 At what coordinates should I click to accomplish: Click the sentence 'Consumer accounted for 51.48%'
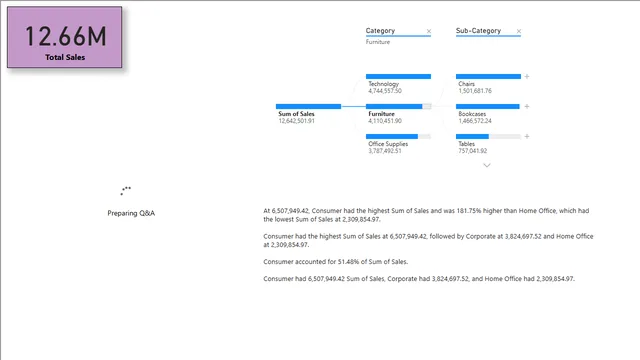click(336, 262)
